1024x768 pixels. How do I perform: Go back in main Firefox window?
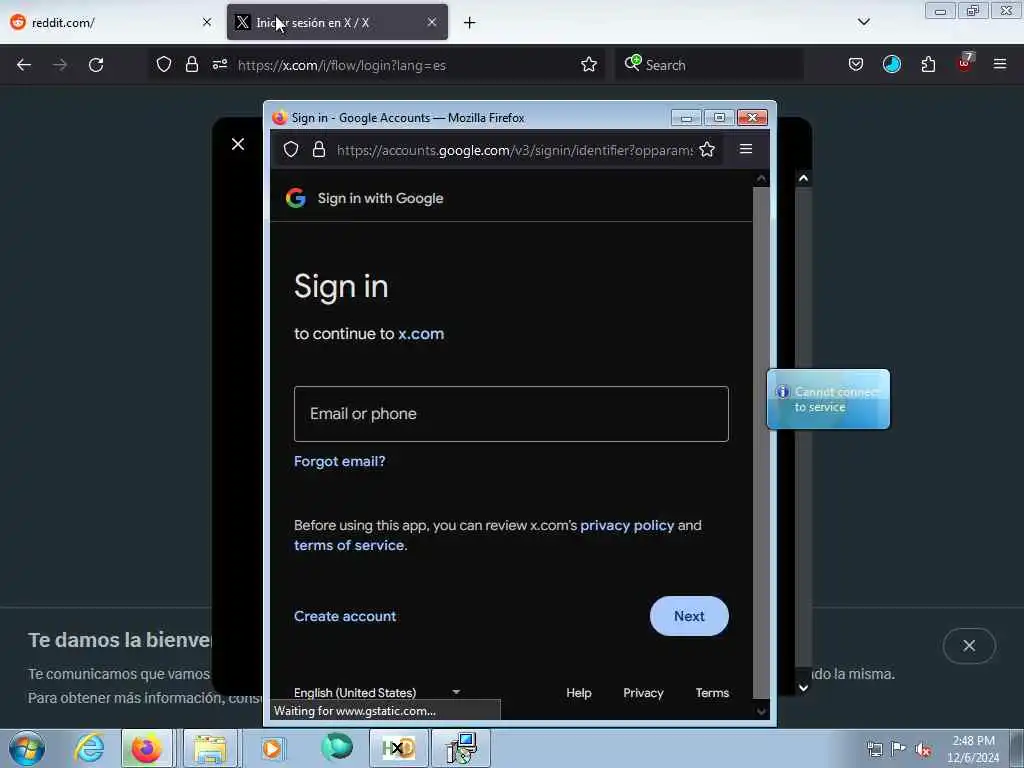tap(24, 65)
